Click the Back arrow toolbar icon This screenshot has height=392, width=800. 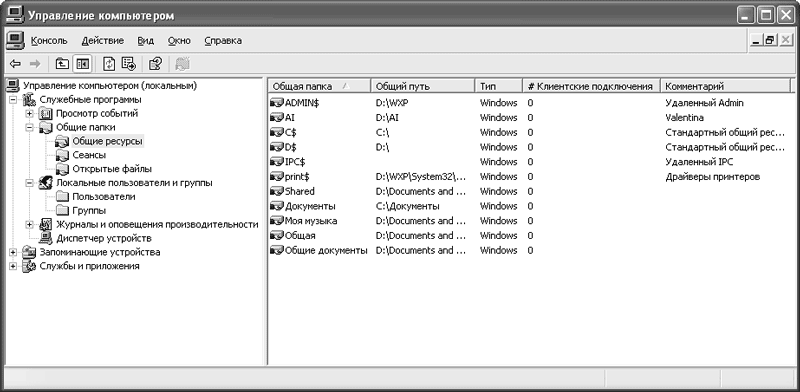[x=15, y=64]
